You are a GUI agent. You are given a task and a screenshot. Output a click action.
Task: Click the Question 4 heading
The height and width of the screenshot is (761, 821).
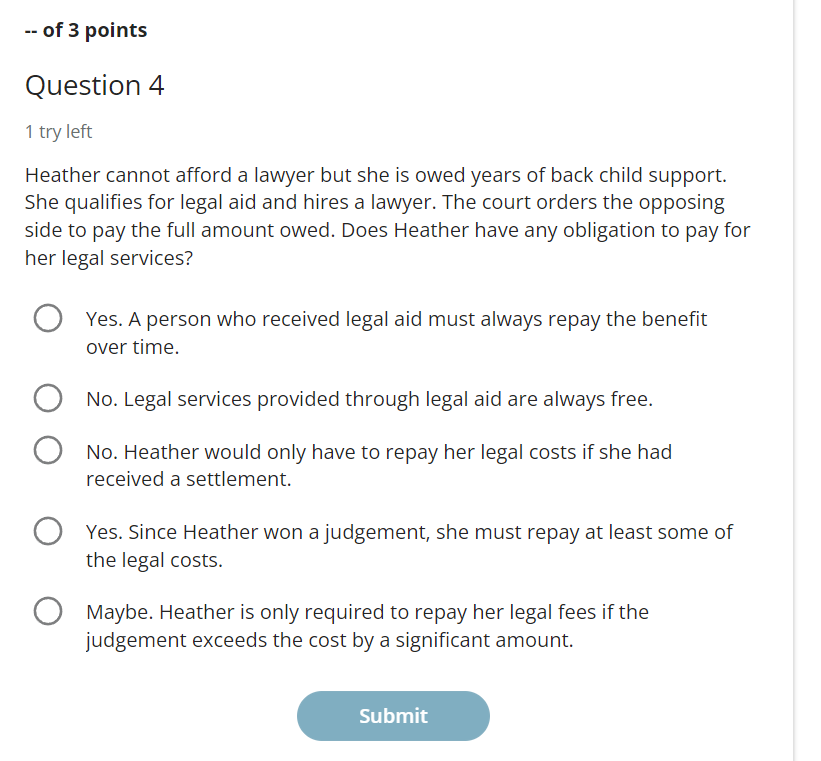[95, 86]
